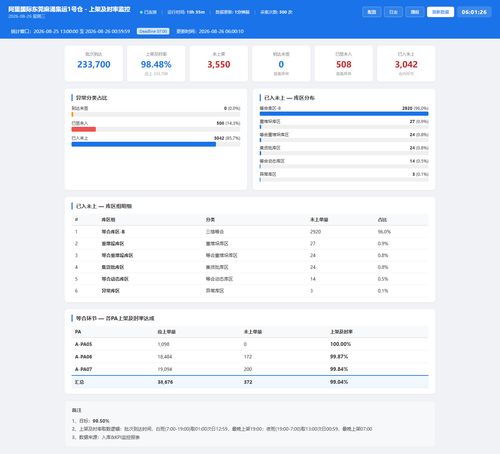Select the A-PA06 row label
This screenshot has height=454, width=500.
point(83,357)
